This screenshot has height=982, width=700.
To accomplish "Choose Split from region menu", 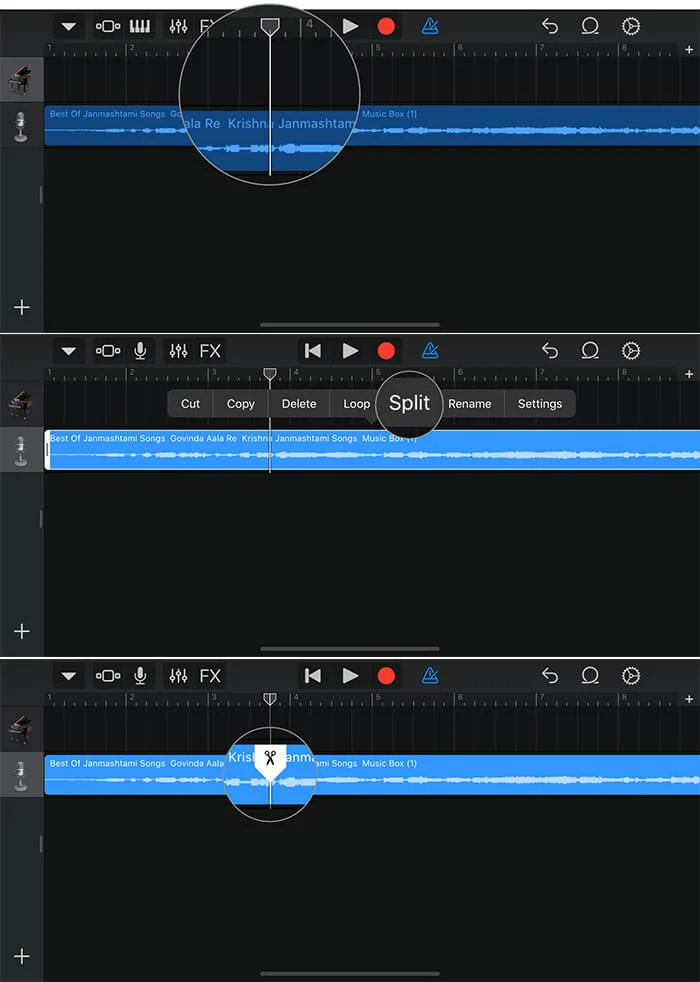I will 409,403.
